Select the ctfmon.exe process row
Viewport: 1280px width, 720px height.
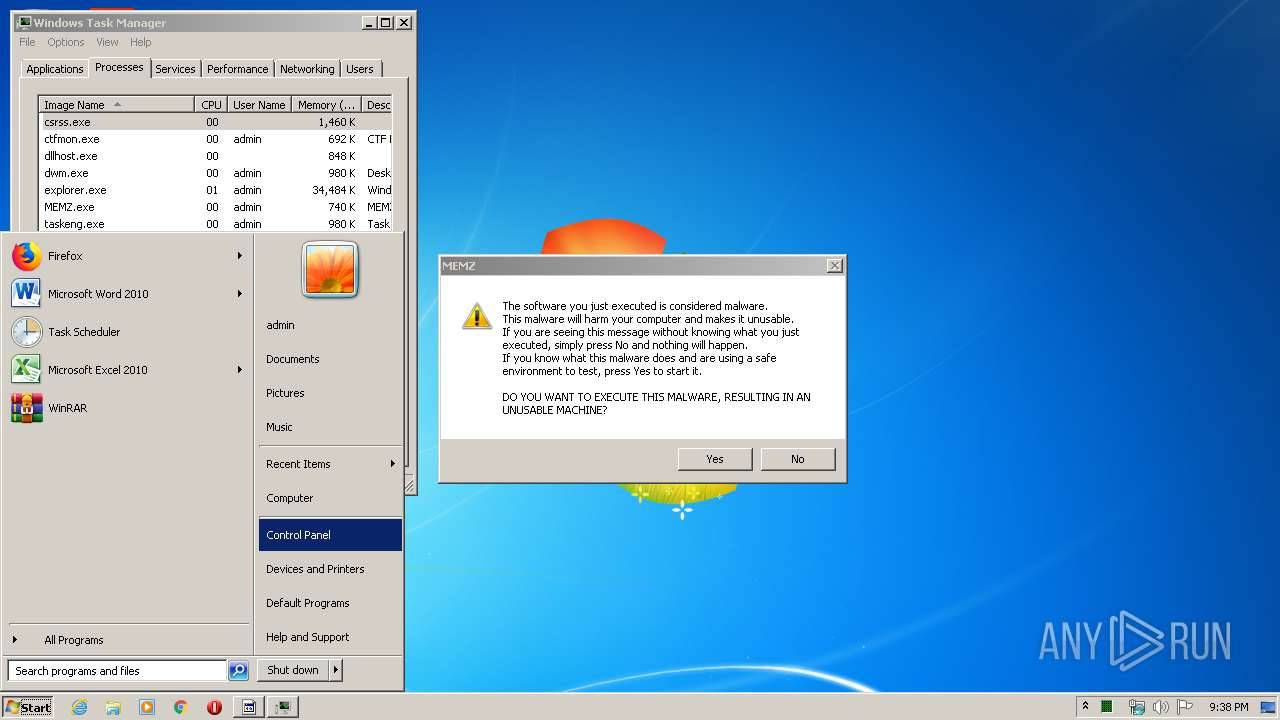coord(215,139)
